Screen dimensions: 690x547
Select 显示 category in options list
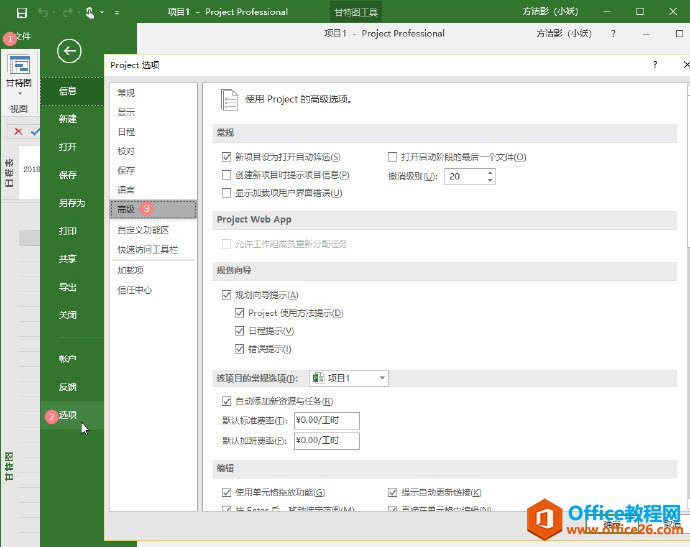coord(126,112)
